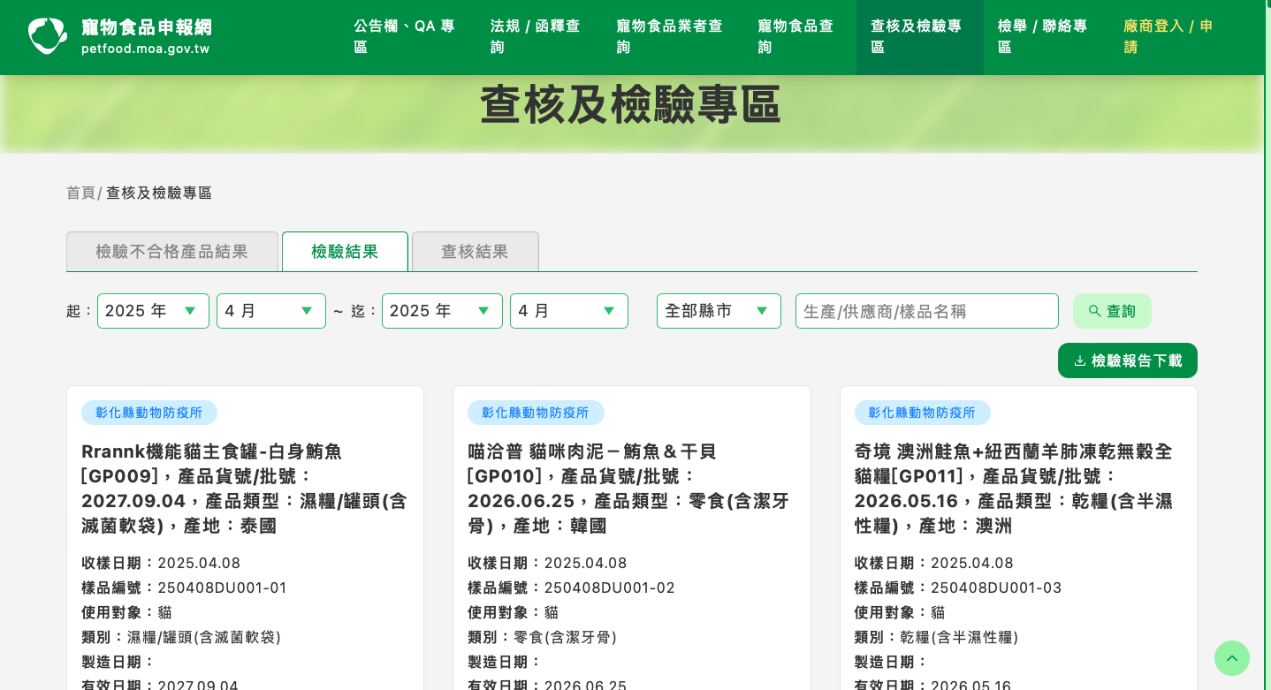This screenshot has height=690, width=1271.
Task: Click 彰化縣動物防疫所 tag on 喵洽普 card
Action: [x=535, y=412]
